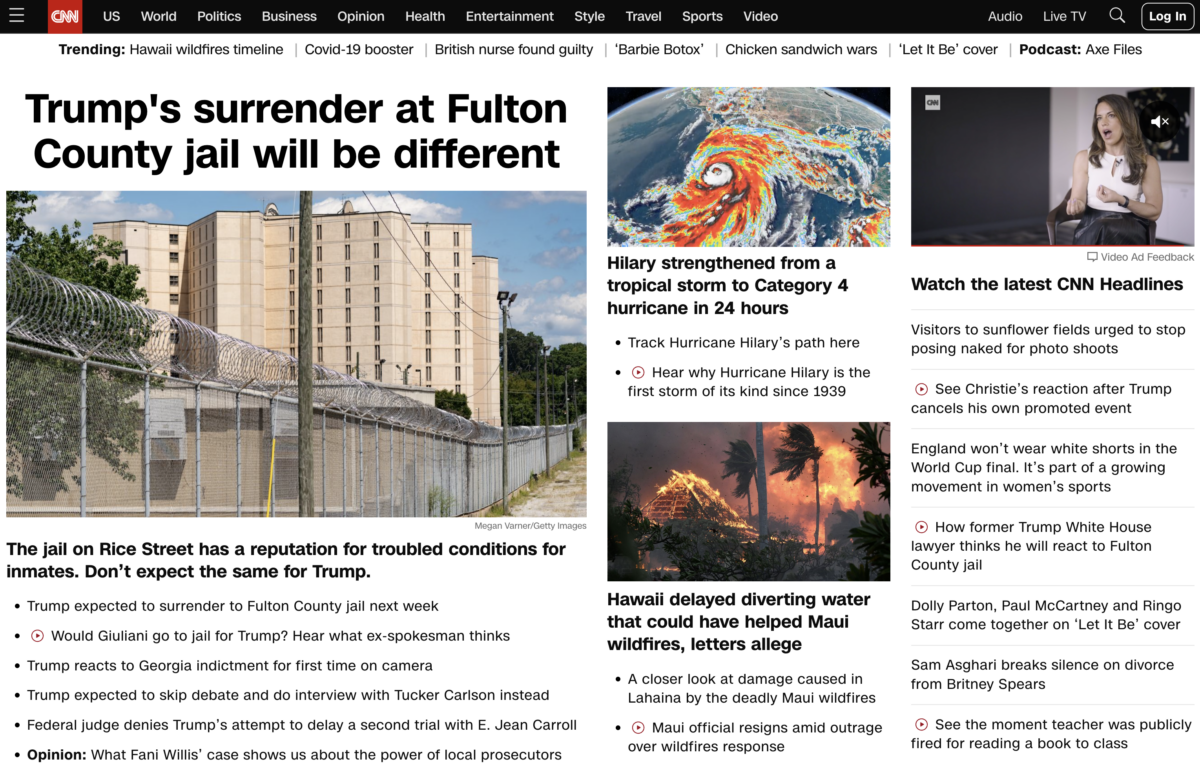Click play icon beside Giuliani story
Viewport: 1200px width, 767px height.
37,636
